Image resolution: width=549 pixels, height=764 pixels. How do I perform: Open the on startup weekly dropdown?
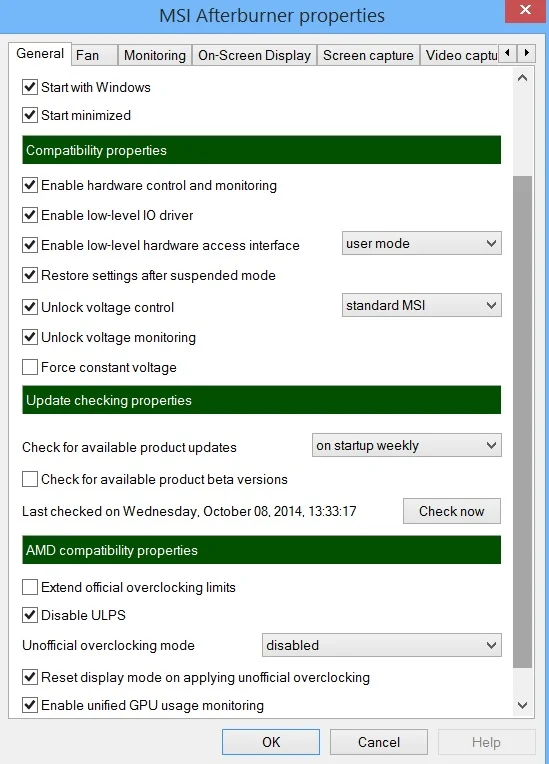[x=406, y=445]
